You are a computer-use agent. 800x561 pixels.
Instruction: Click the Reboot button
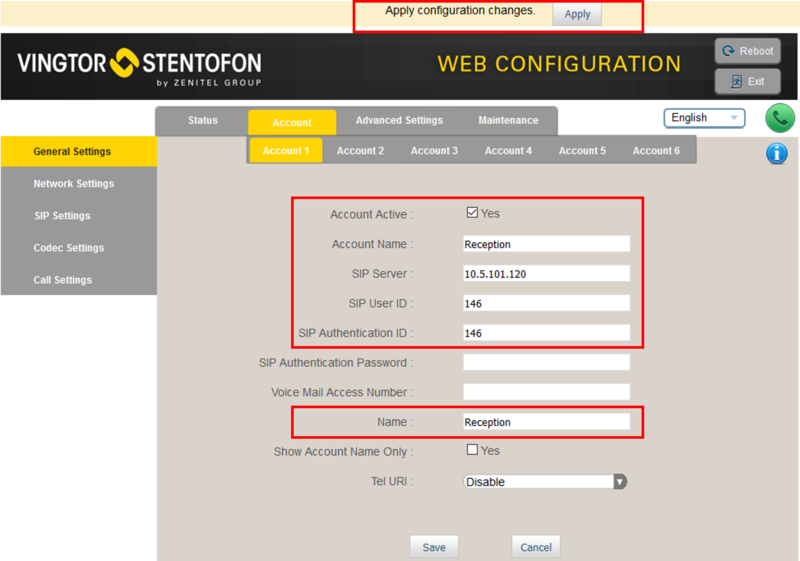click(x=747, y=51)
